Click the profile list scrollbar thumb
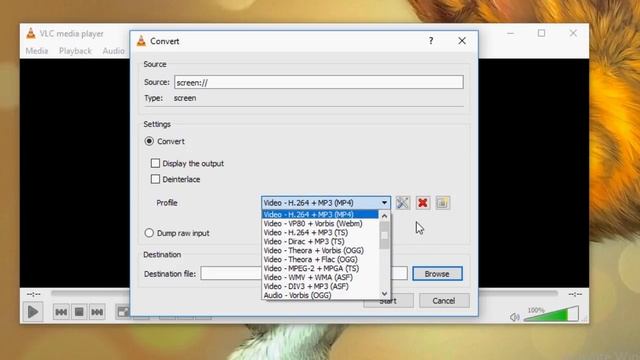 384,235
